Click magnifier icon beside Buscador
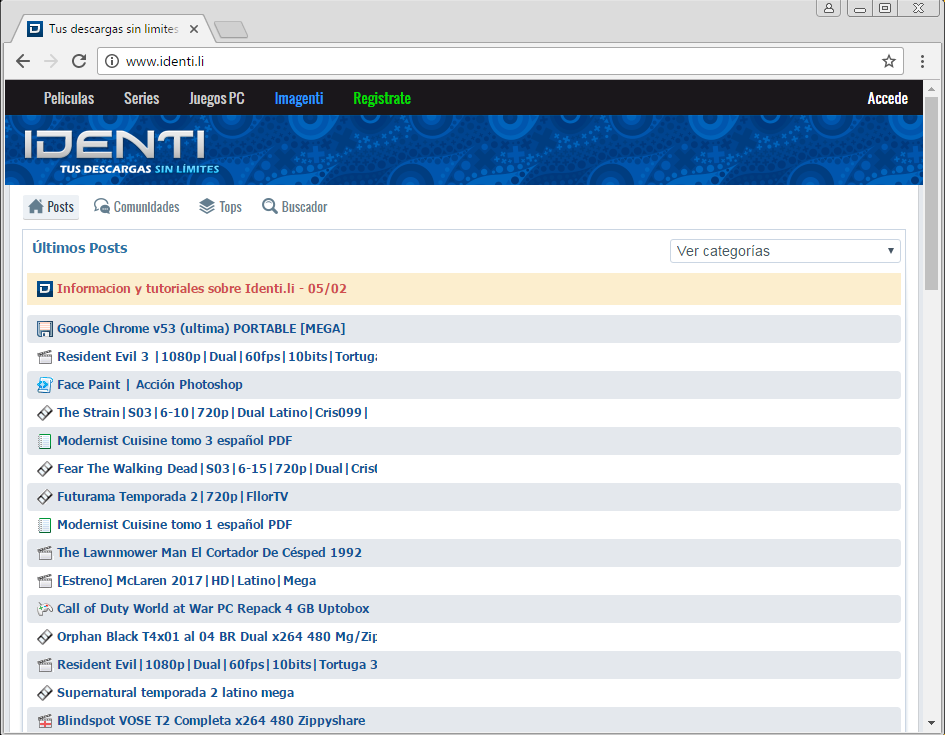 coord(269,207)
